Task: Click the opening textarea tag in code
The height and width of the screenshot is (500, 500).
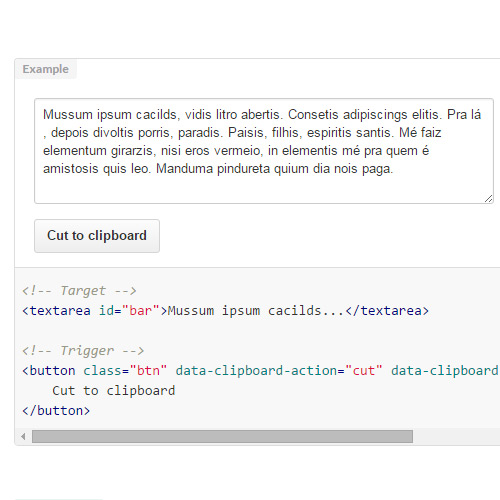Action: point(56,311)
